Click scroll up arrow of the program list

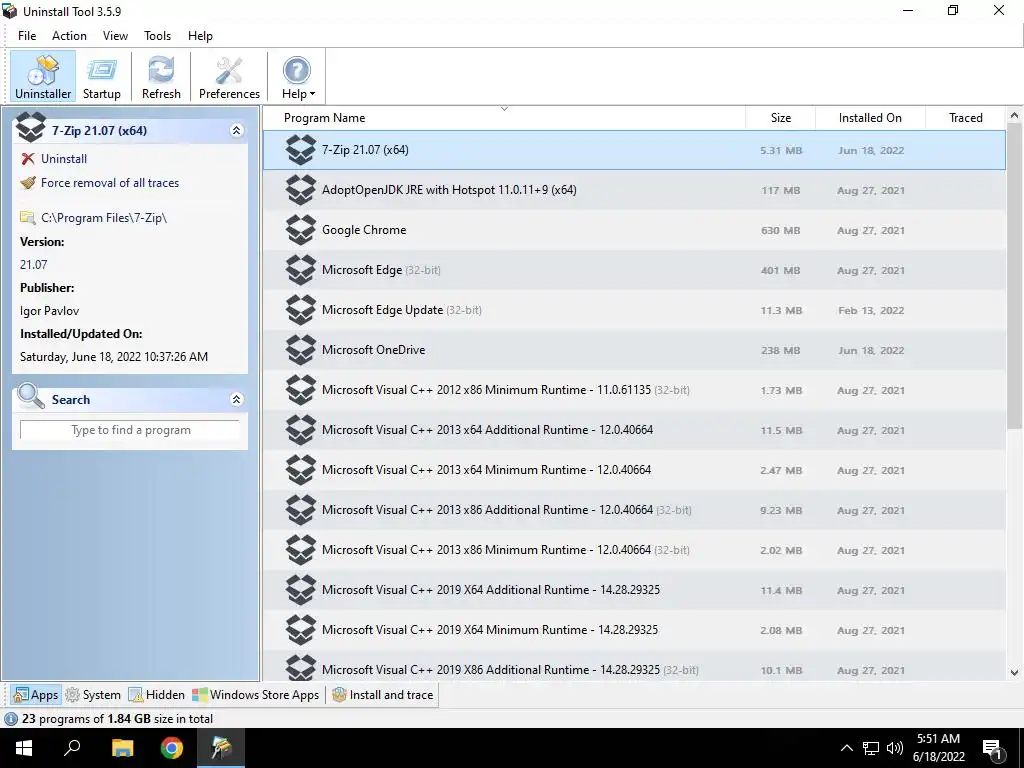(x=1014, y=116)
